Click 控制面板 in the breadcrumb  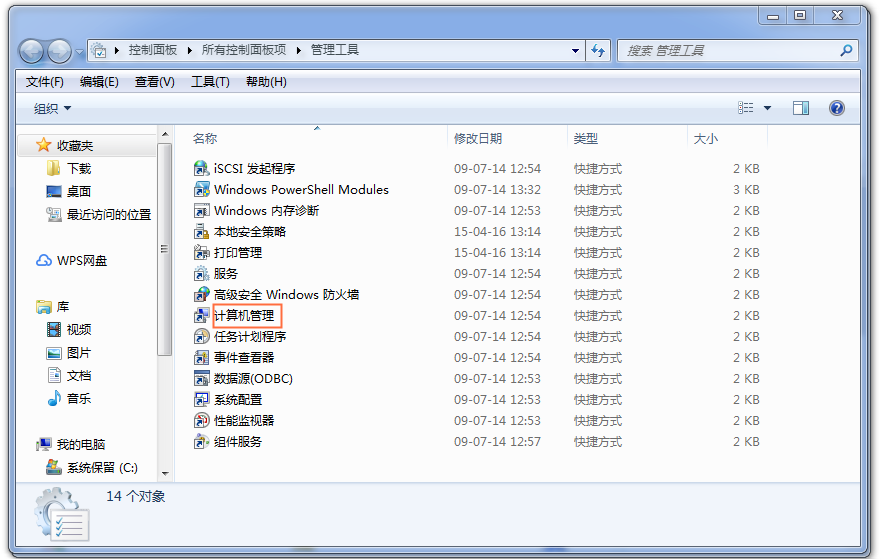[x=152, y=50]
